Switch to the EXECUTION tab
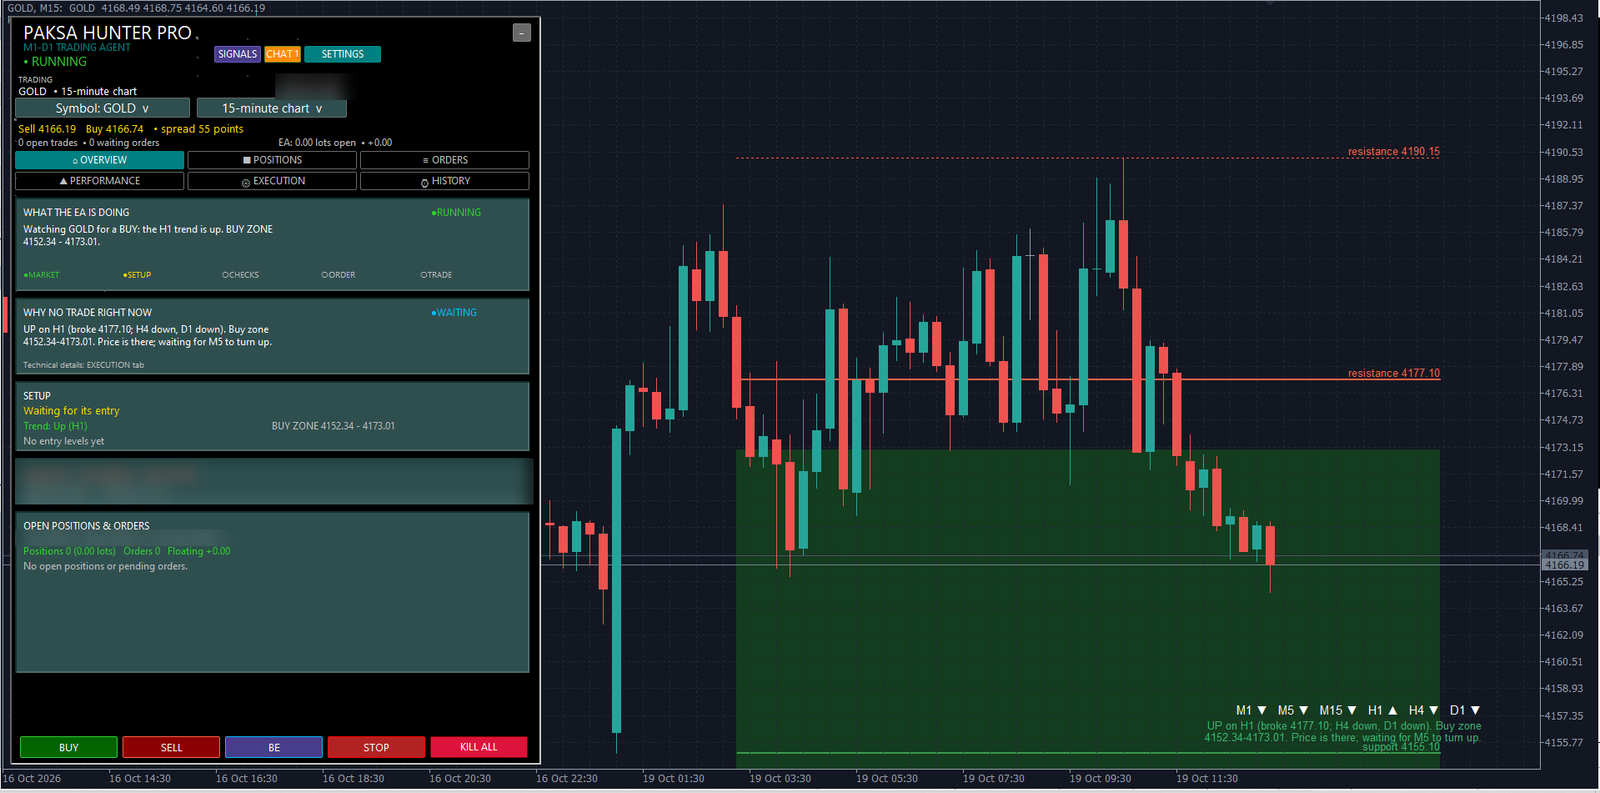1600x793 pixels. pos(272,181)
